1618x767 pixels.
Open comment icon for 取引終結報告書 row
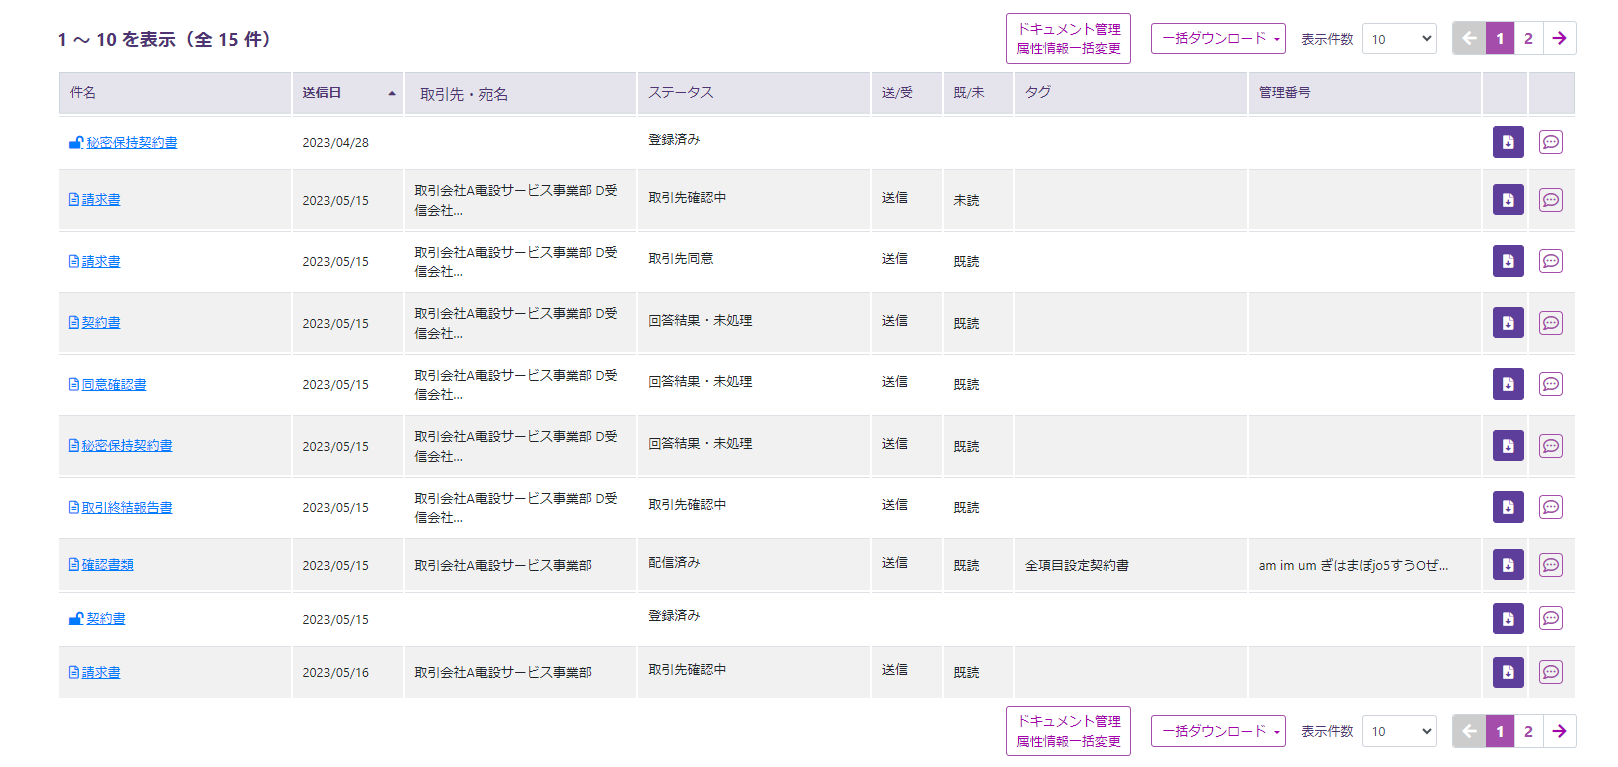[1550, 507]
